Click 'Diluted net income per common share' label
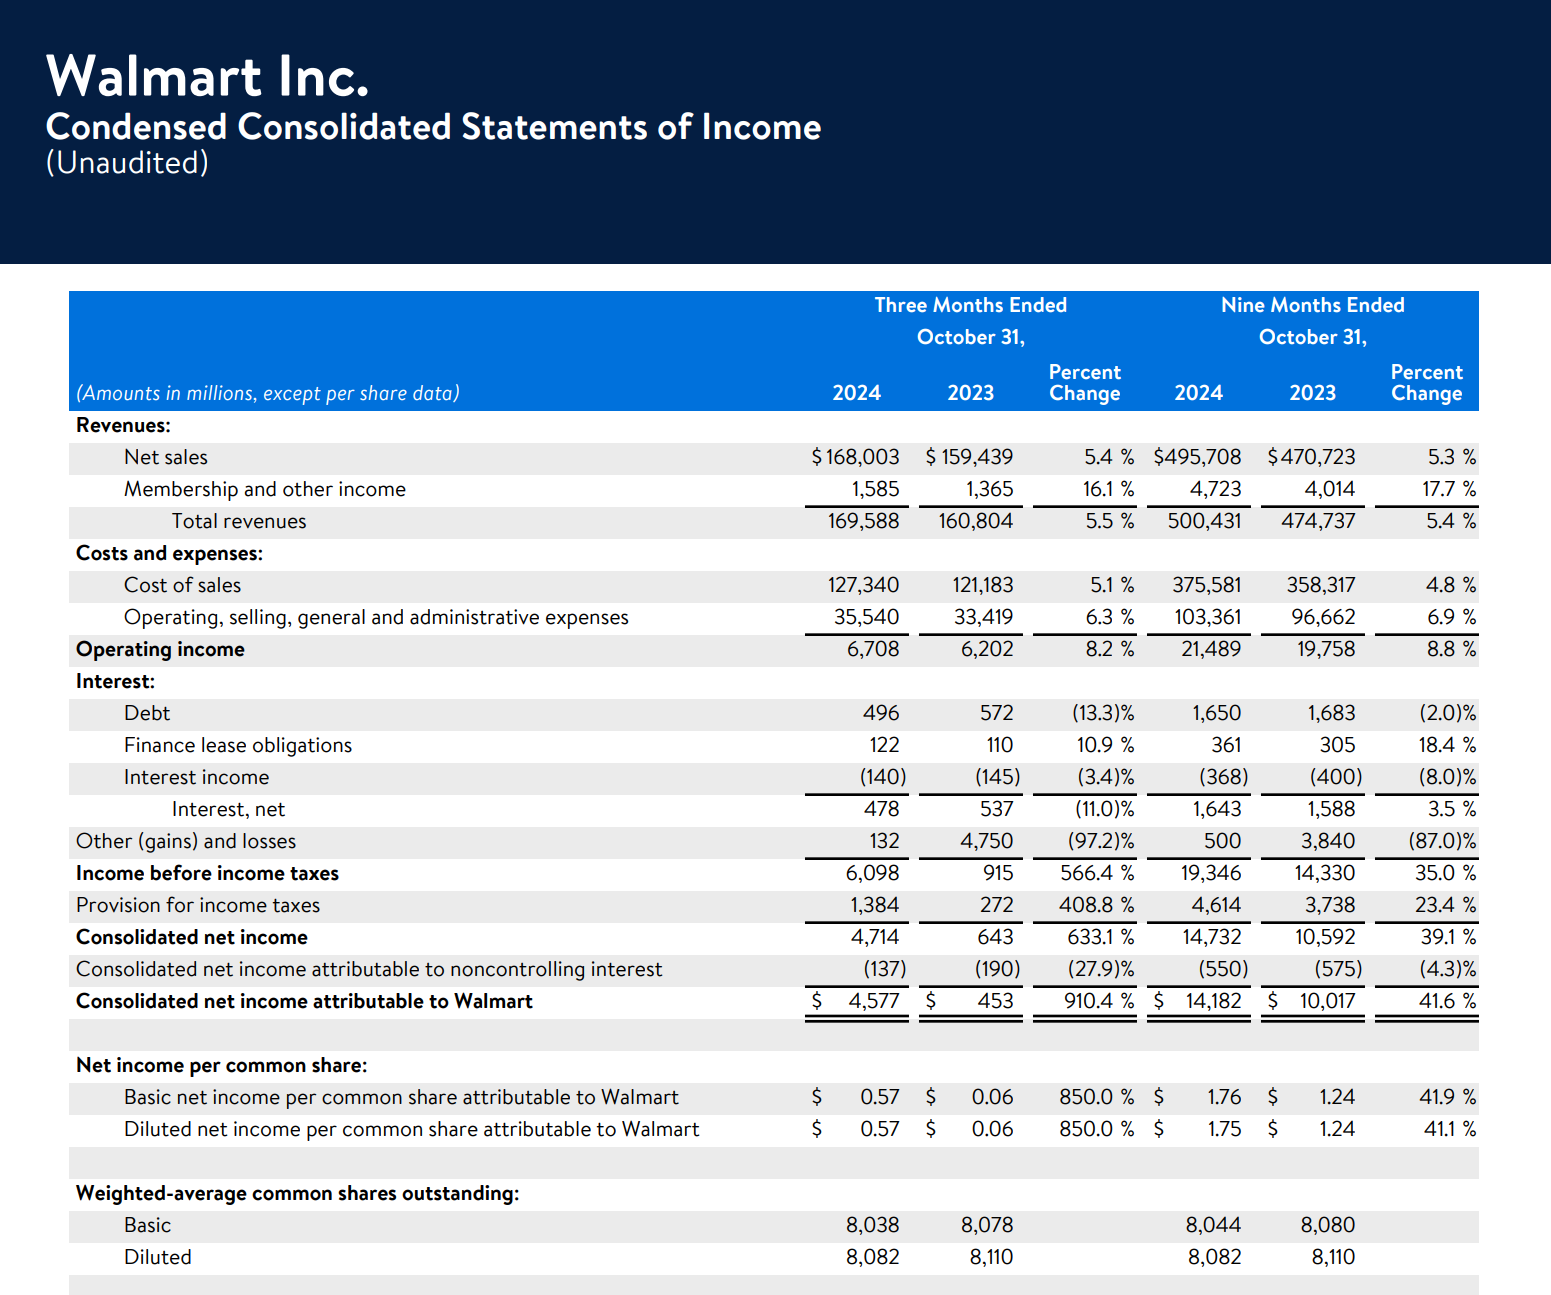The width and height of the screenshot is (1551, 1295). coord(411,1129)
